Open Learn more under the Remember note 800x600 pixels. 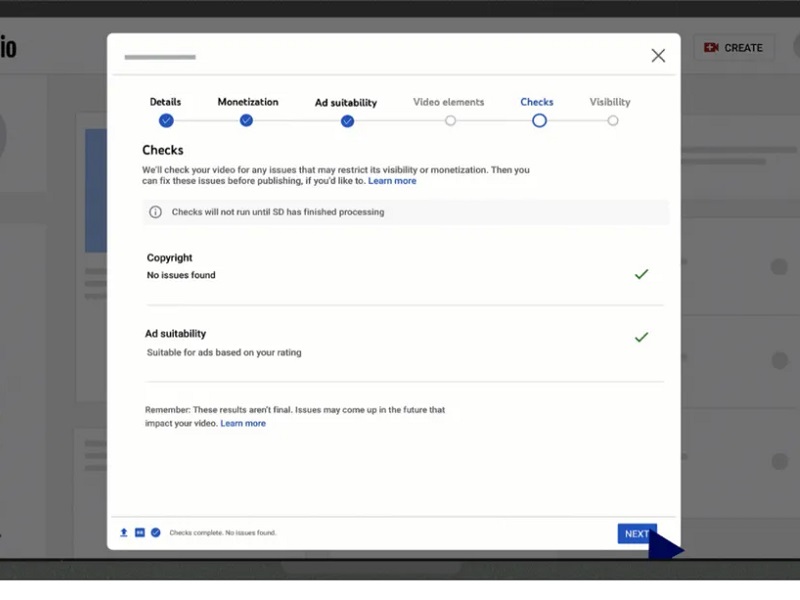243,423
